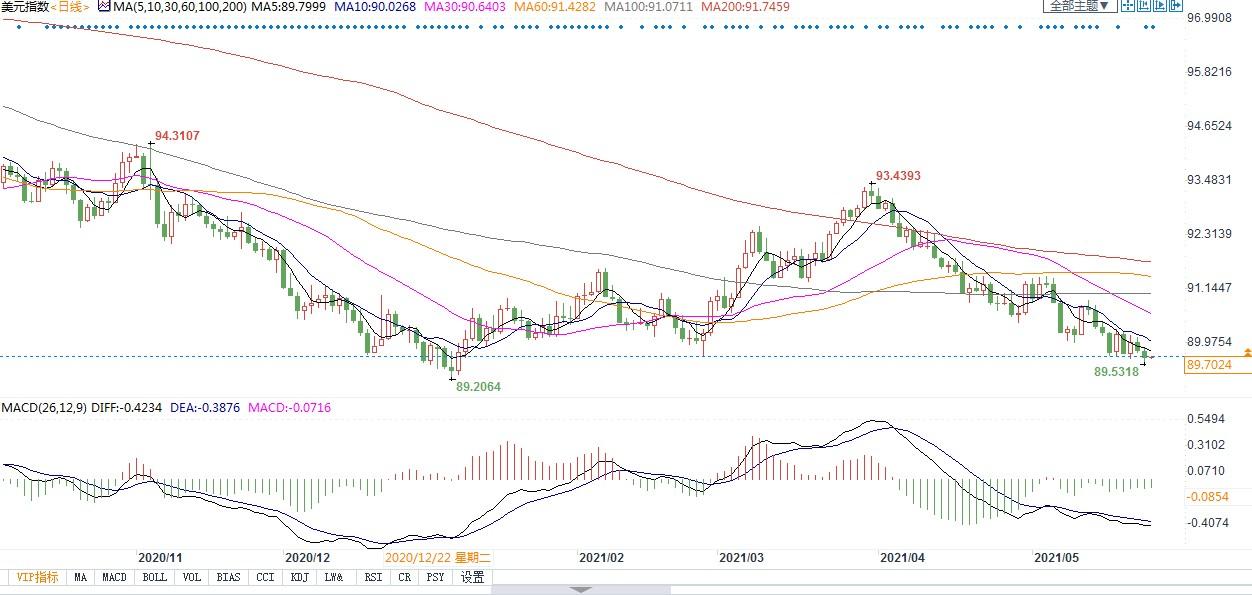Open the 全部主题 theme dropdown

[x=1080, y=5]
